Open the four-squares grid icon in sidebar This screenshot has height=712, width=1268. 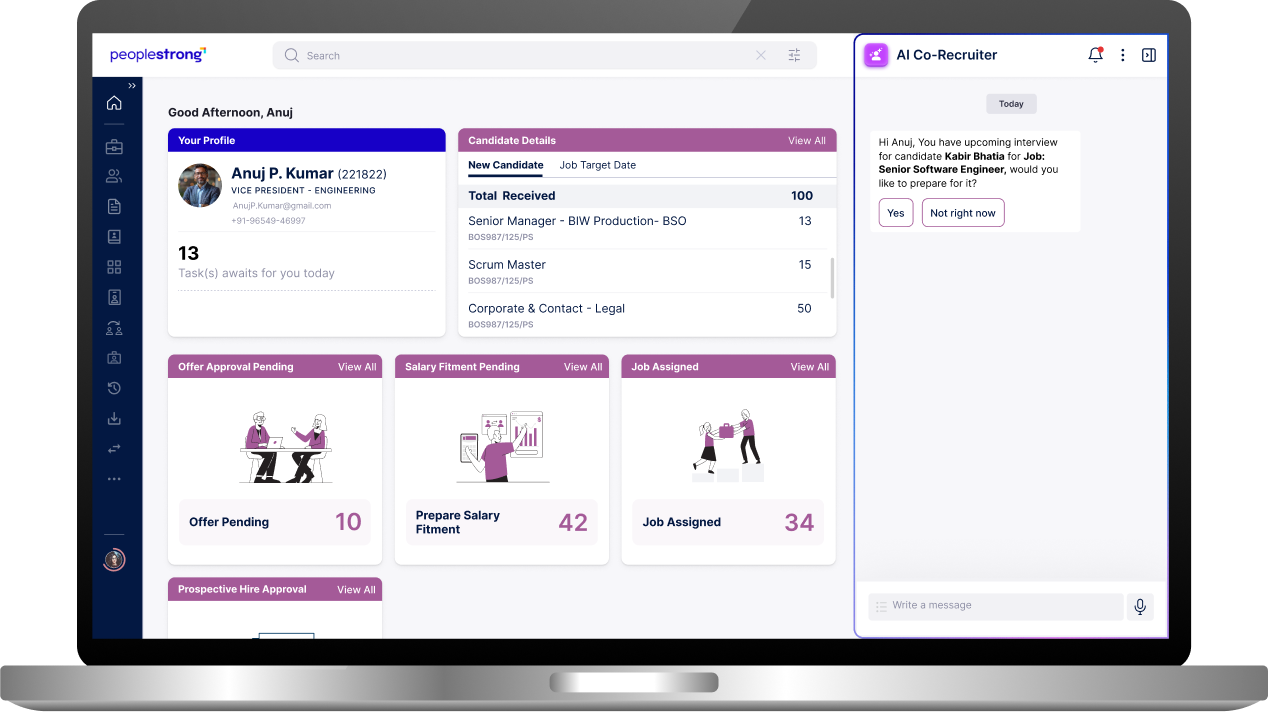tap(114, 267)
